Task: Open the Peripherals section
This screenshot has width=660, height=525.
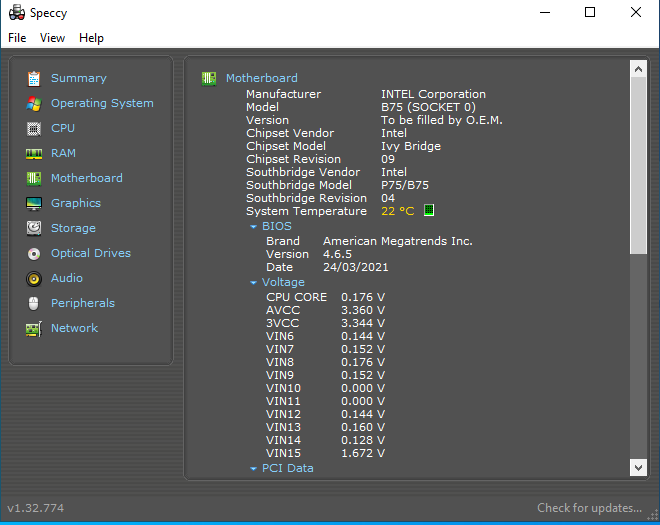Action: tap(83, 303)
